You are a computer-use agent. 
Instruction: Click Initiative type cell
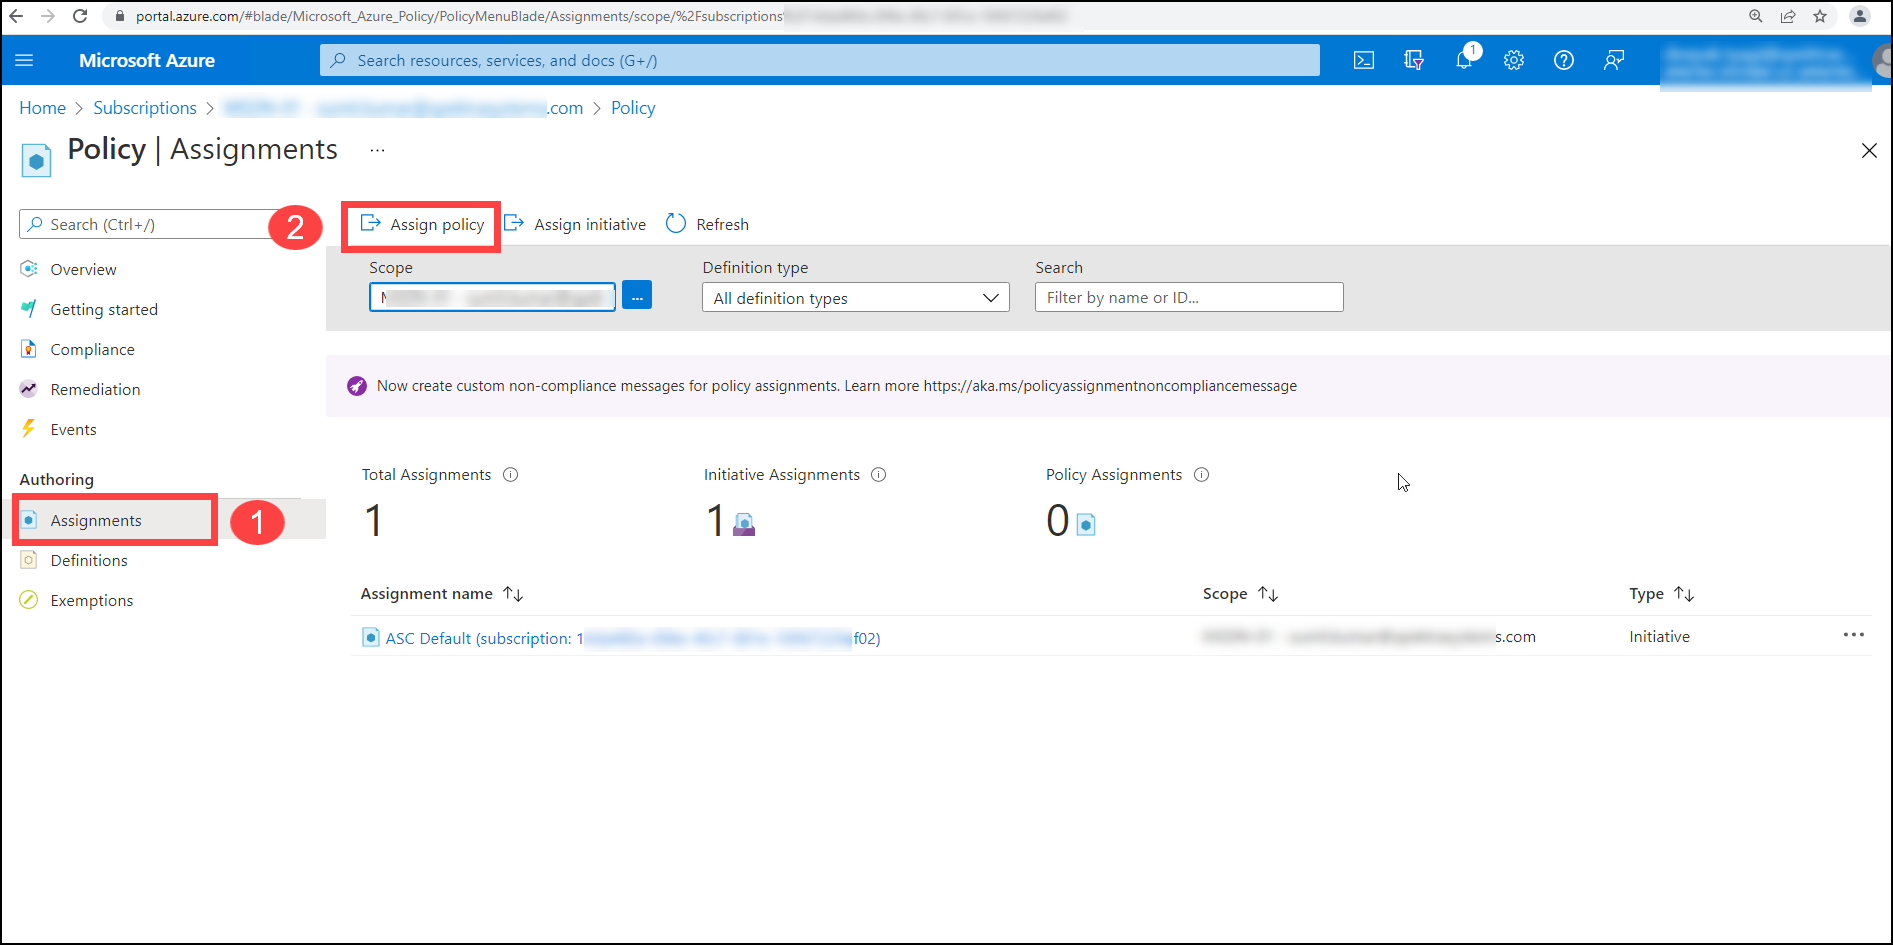1659,637
